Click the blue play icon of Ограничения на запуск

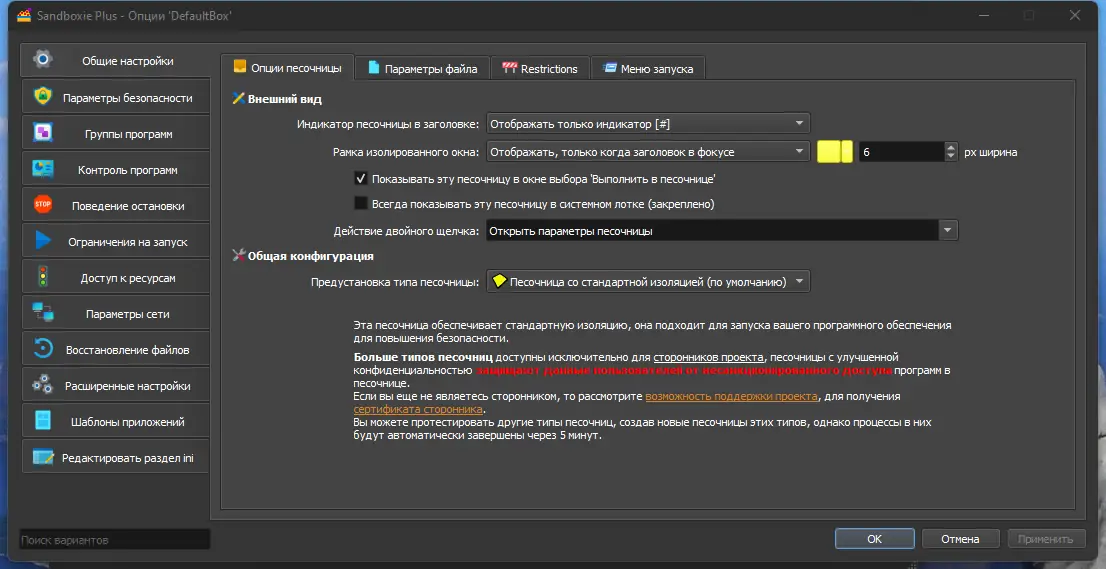coord(43,240)
